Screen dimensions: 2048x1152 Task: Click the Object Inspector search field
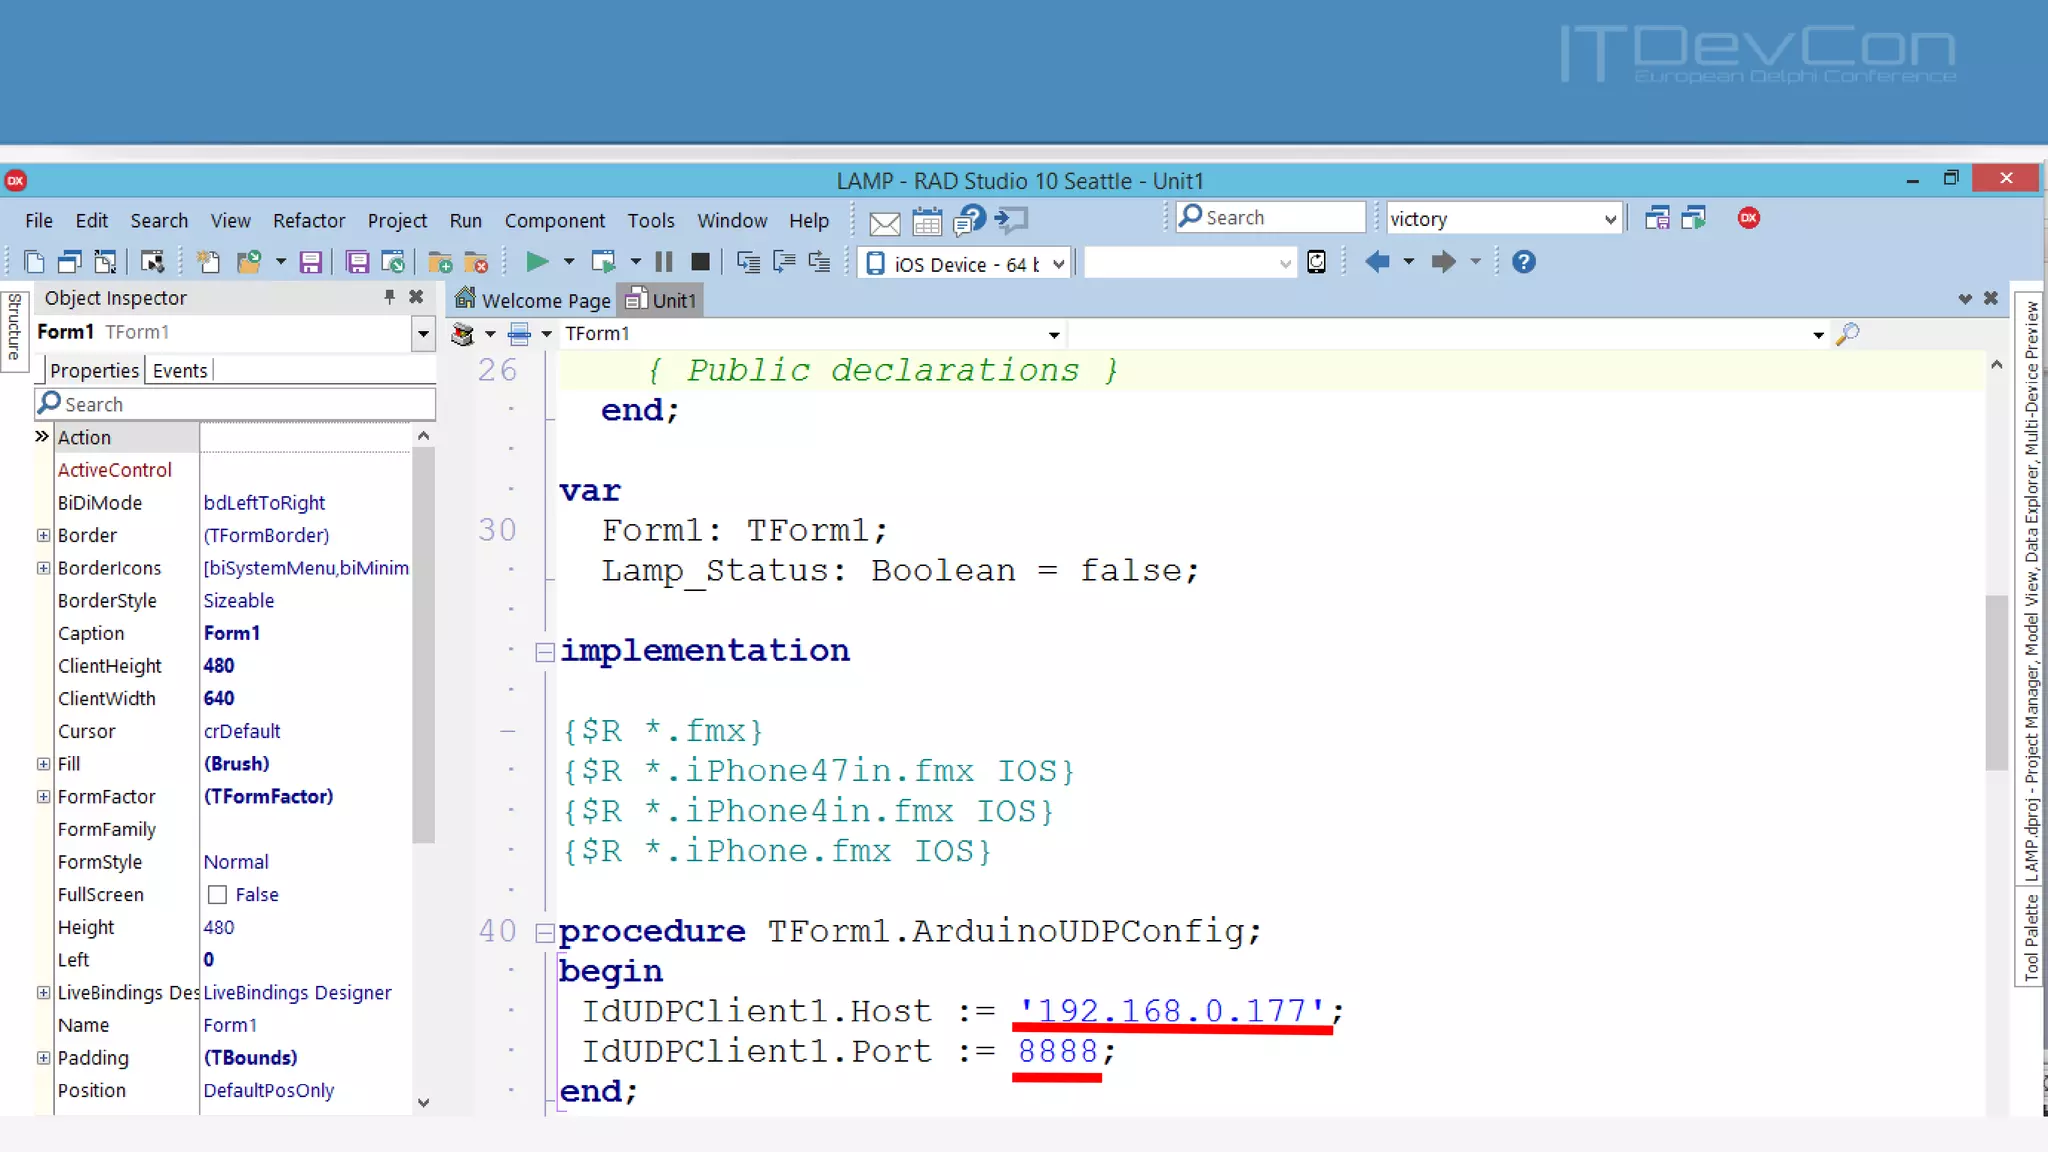240,404
